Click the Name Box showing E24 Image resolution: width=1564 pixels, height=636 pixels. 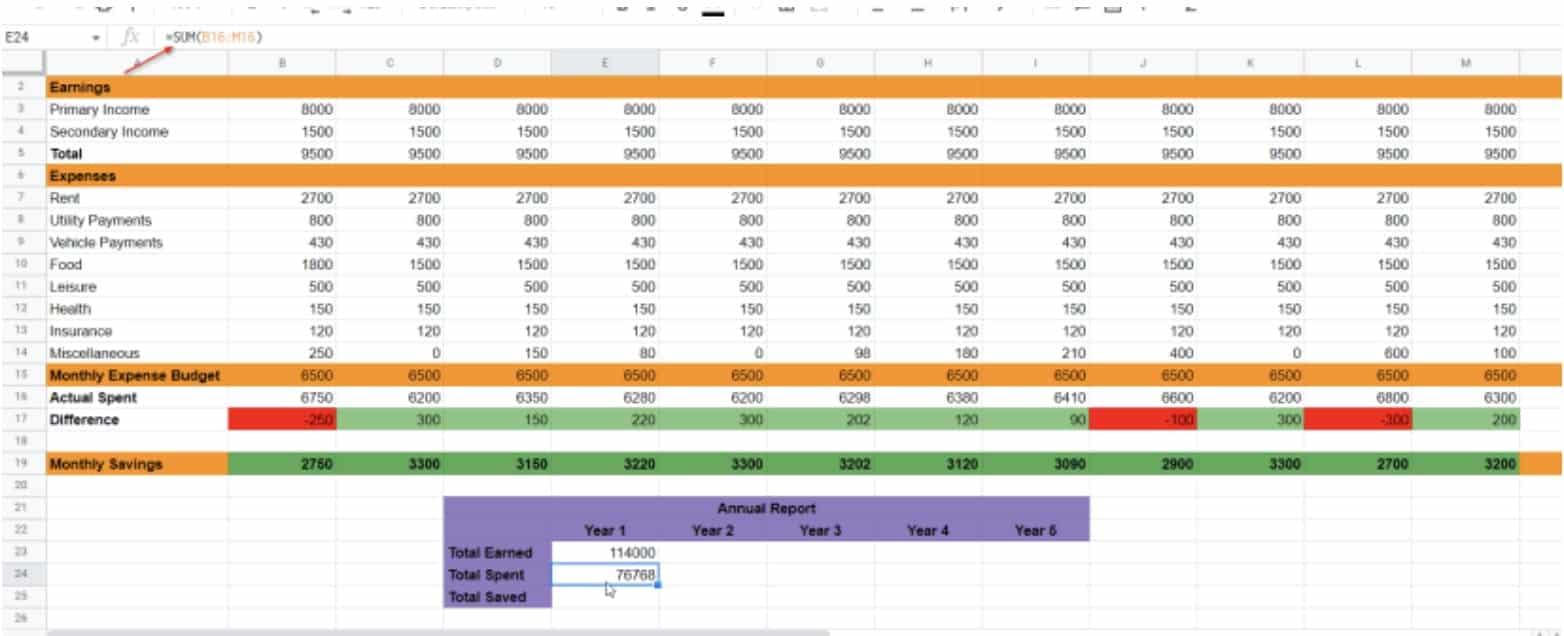(40, 37)
